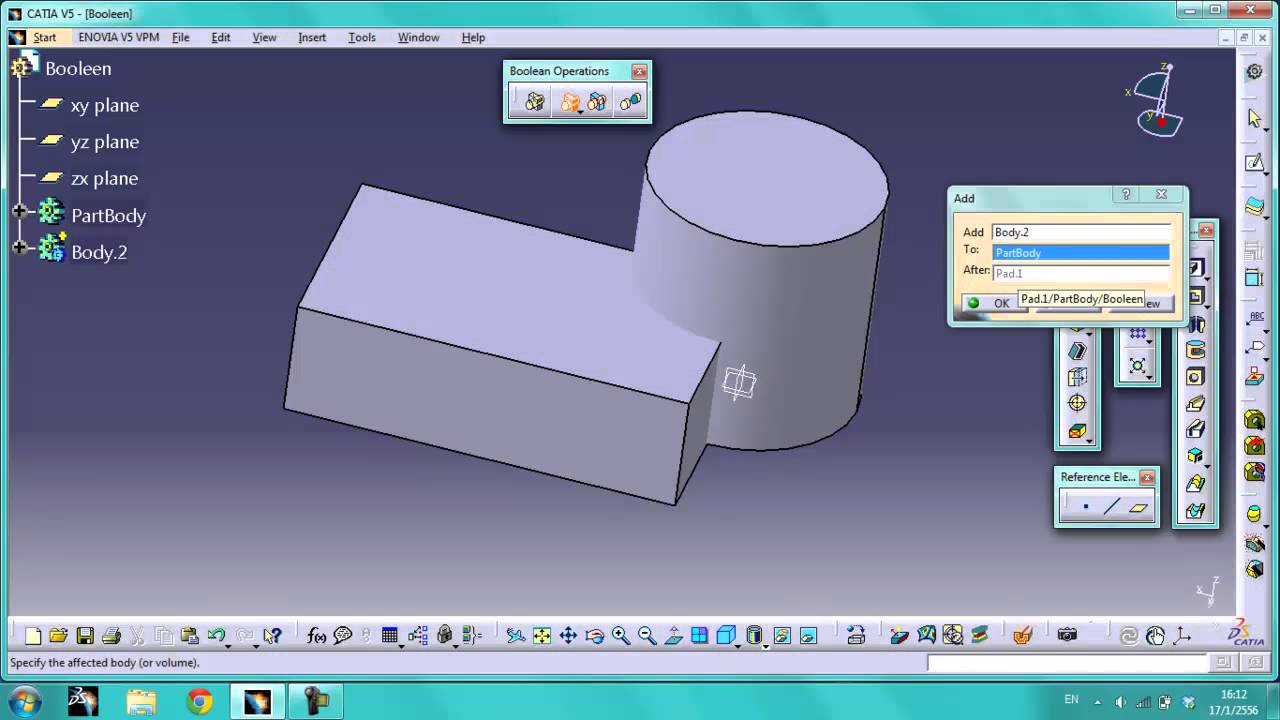The image size is (1280, 720).
Task: Click the Normal View icon
Action: 673,635
